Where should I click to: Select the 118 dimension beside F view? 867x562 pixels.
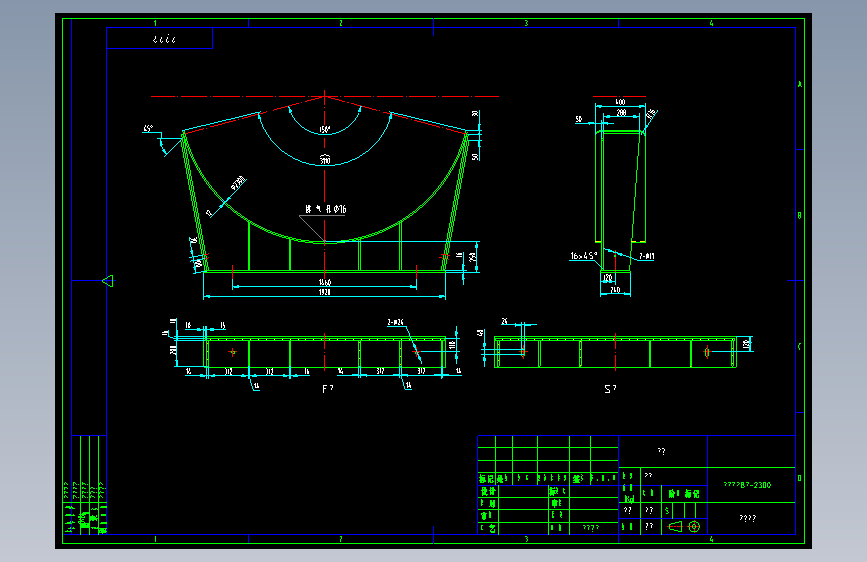[x=452, y=345]
